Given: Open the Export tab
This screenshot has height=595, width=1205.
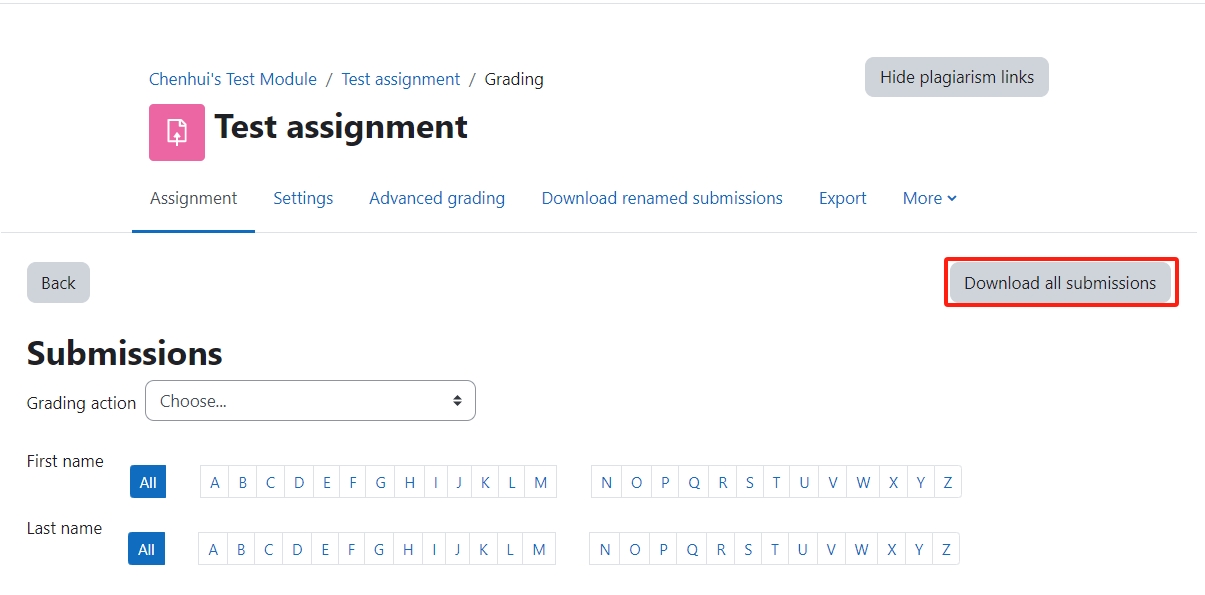Looking at the screenshot, I should [842, 198].
